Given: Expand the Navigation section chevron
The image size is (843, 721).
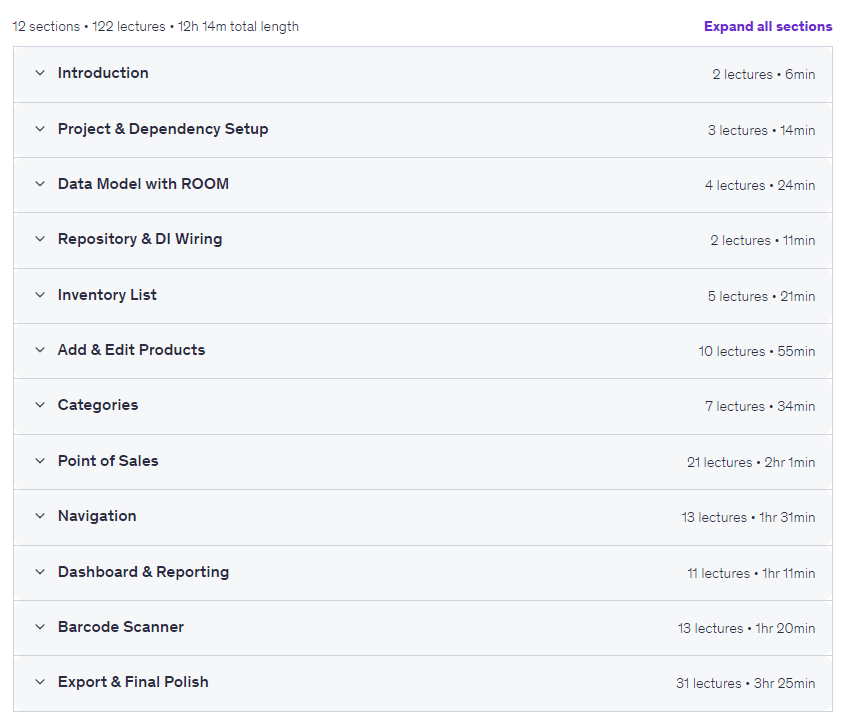Looking at the screenshot, I should point(40,516).
